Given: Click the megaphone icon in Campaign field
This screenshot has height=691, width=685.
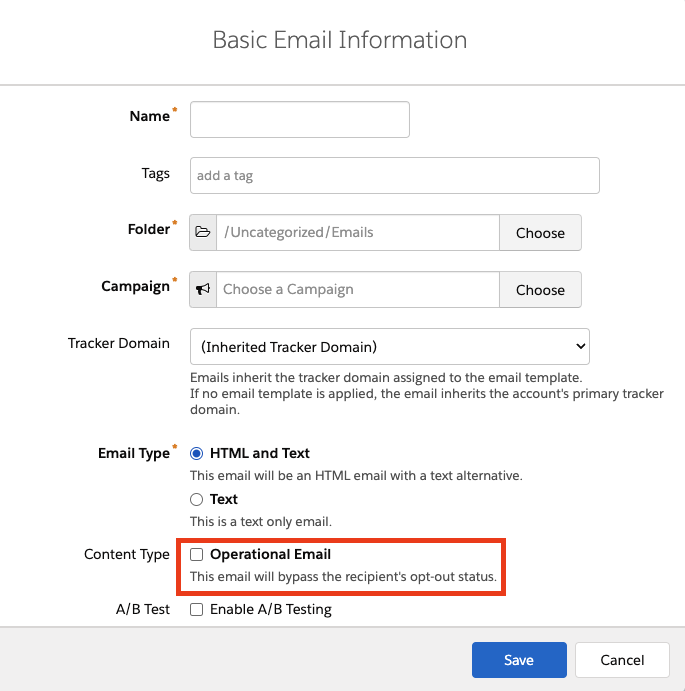Looking at the screenshot, I should pyautogui.click(x=203, y=289).
